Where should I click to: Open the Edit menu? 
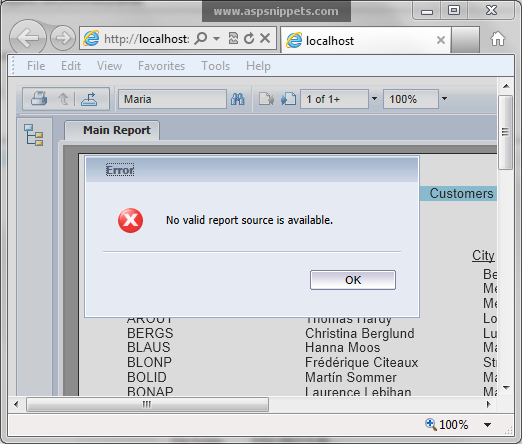tap(71, 66)
